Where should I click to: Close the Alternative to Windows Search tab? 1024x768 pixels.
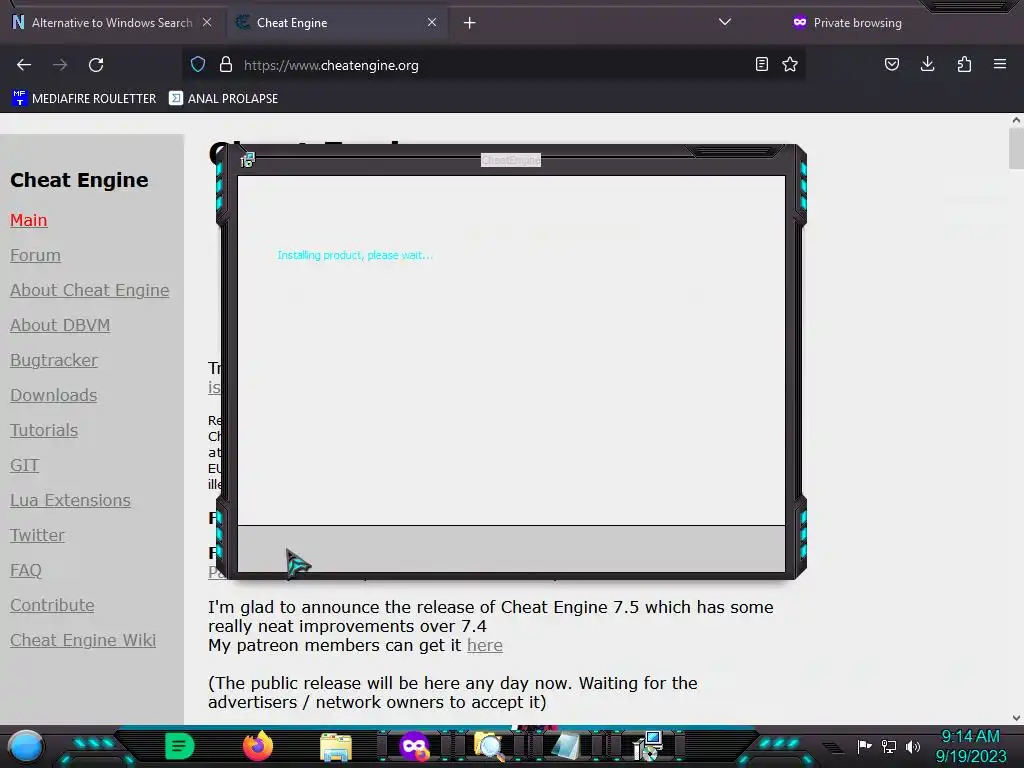[207, 23]
